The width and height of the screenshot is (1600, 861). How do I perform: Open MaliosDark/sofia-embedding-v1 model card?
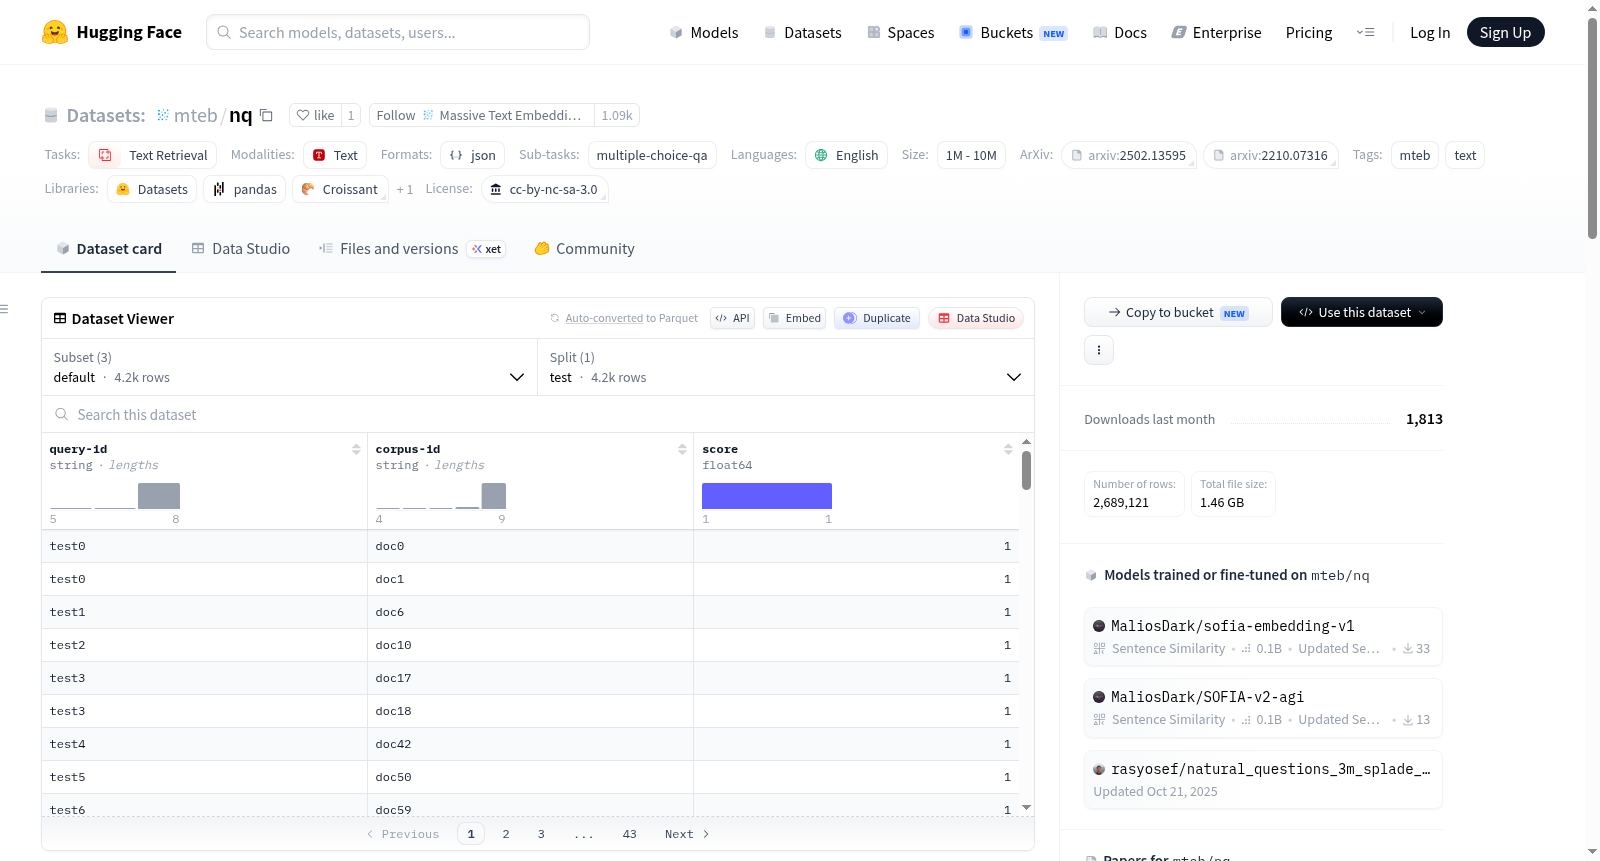coord(1263,636)
